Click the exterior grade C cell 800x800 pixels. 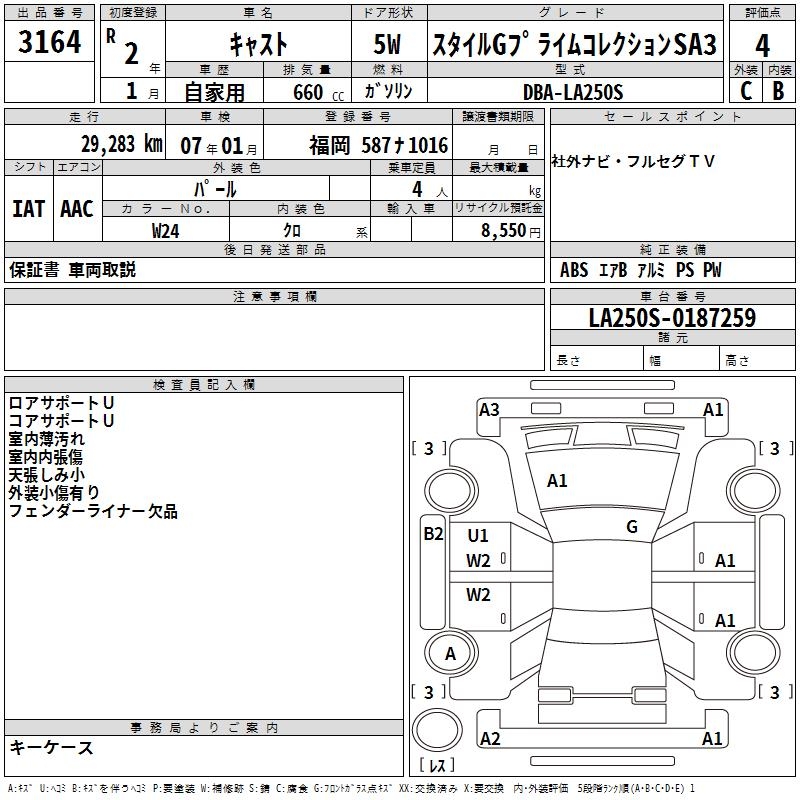point(746,90)
